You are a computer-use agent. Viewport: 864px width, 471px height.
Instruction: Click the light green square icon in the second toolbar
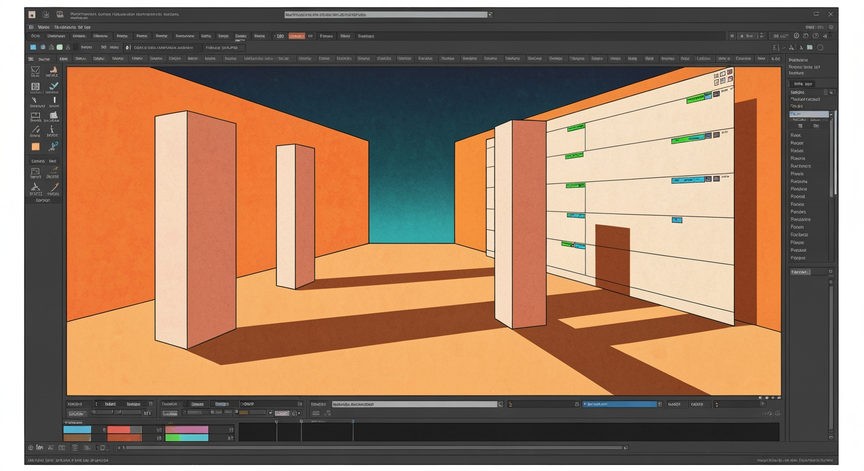(60, 47)
